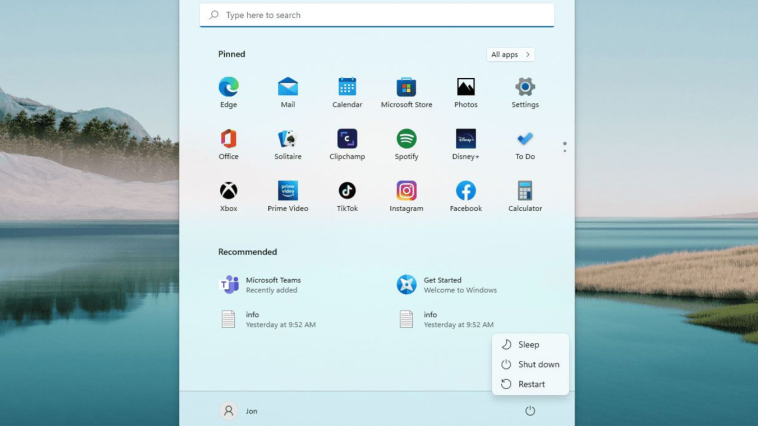Click the power button icon
The image size is (758, 426).
click(x=530, y=411)
